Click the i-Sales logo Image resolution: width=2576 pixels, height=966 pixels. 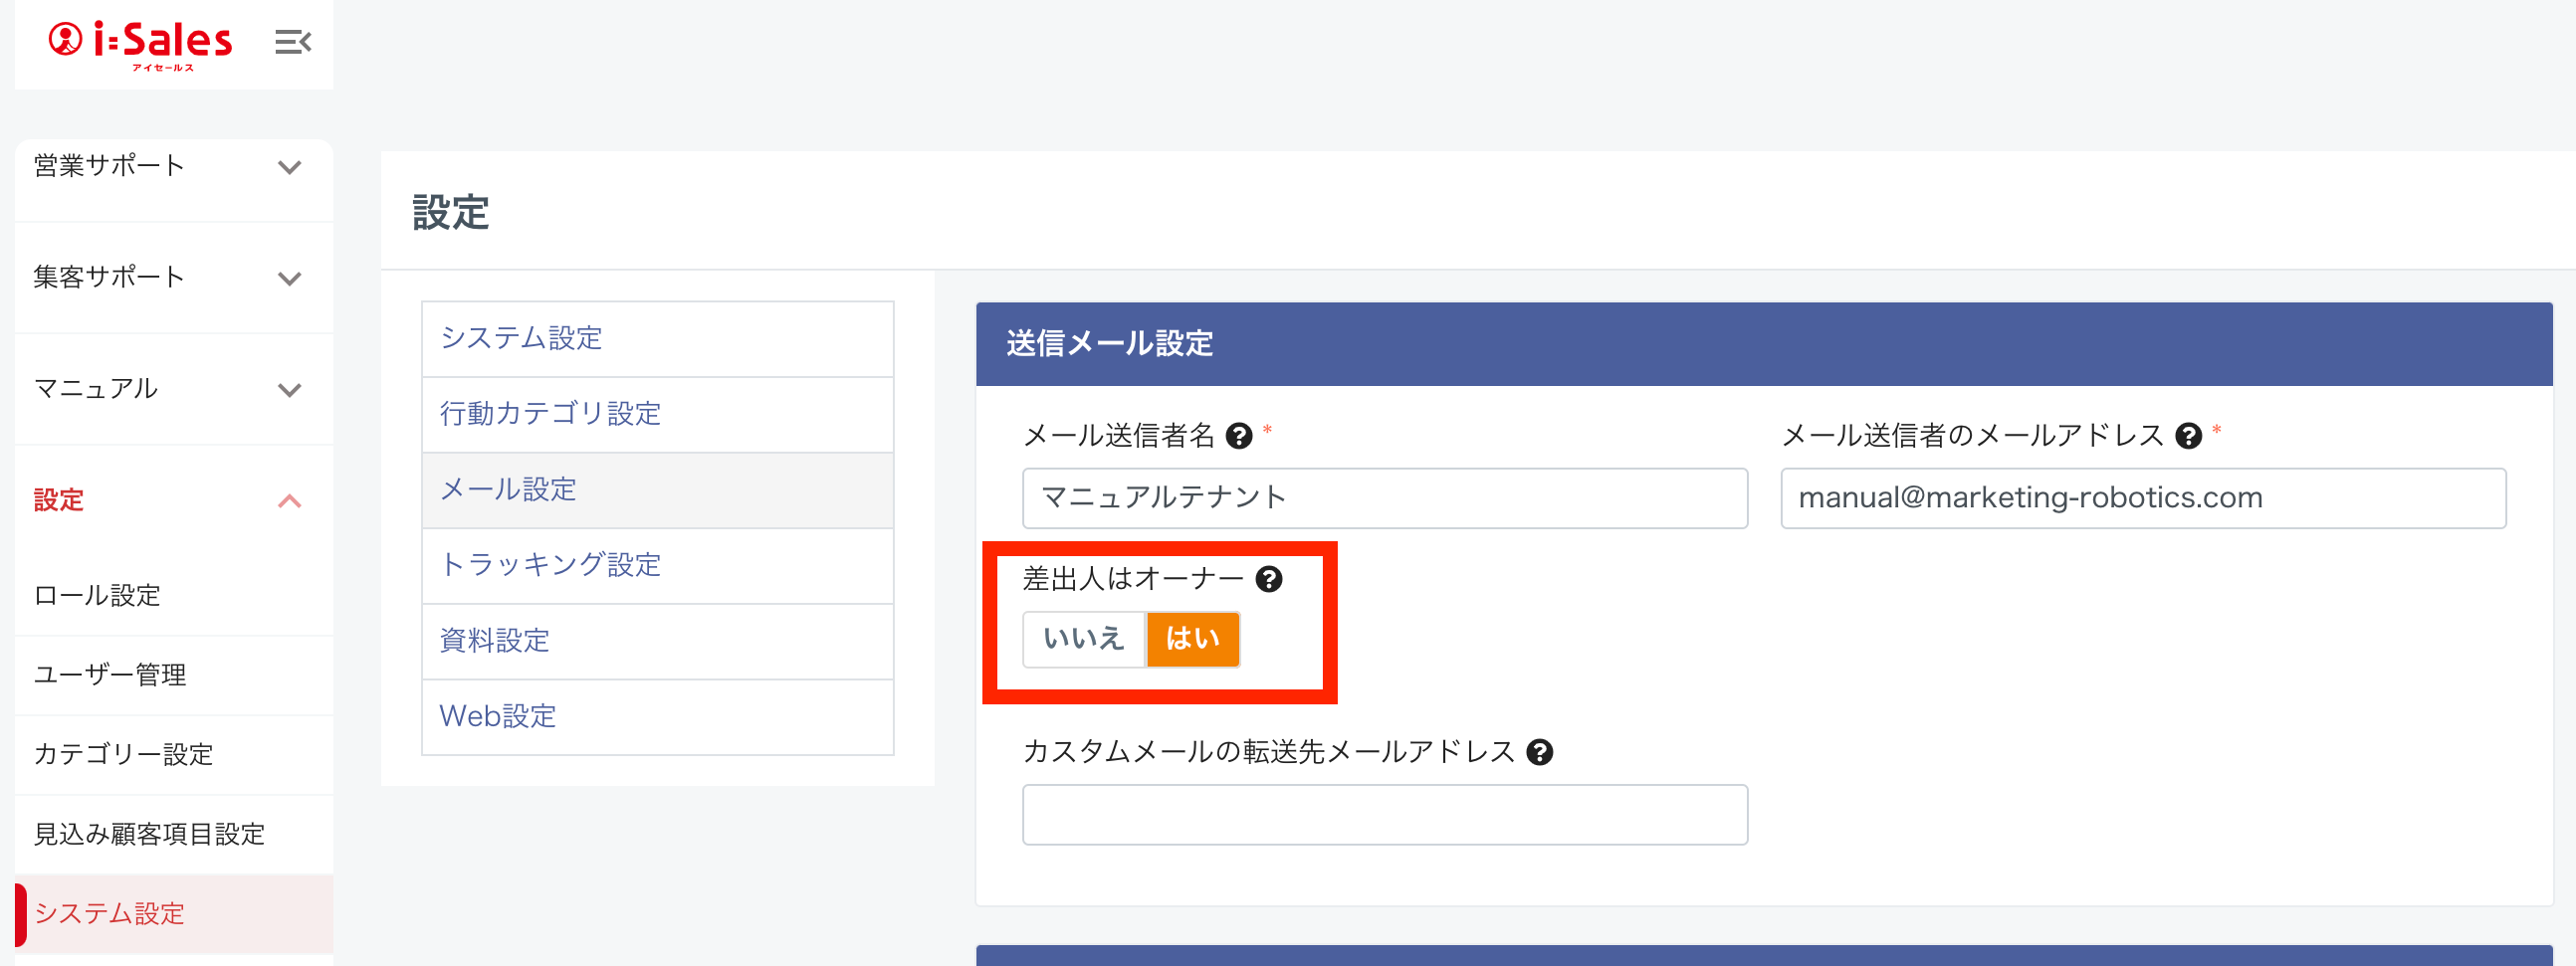pos(141,43)
